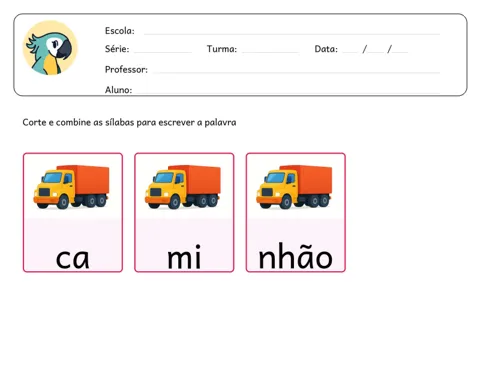The image size is (480, 384).
Task: Click the Aluno blank line
Action: (287, 93)
